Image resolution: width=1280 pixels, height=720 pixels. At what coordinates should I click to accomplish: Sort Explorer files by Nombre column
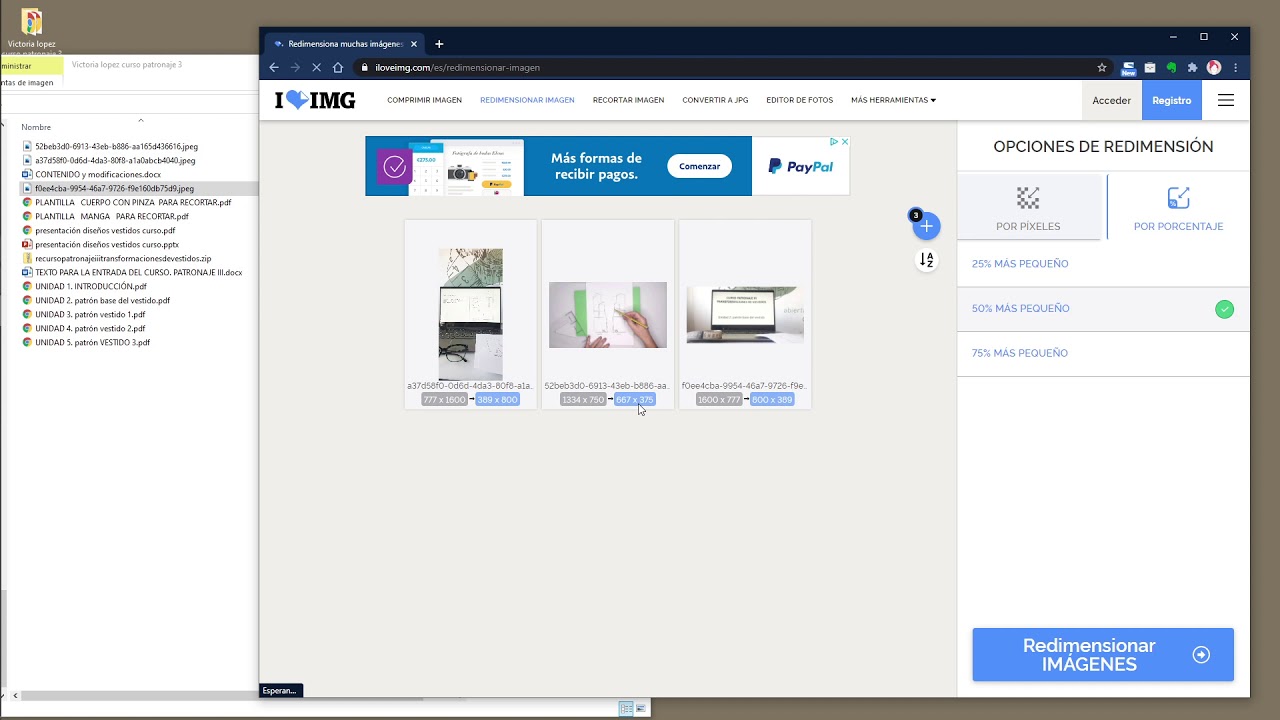point(36,127)
